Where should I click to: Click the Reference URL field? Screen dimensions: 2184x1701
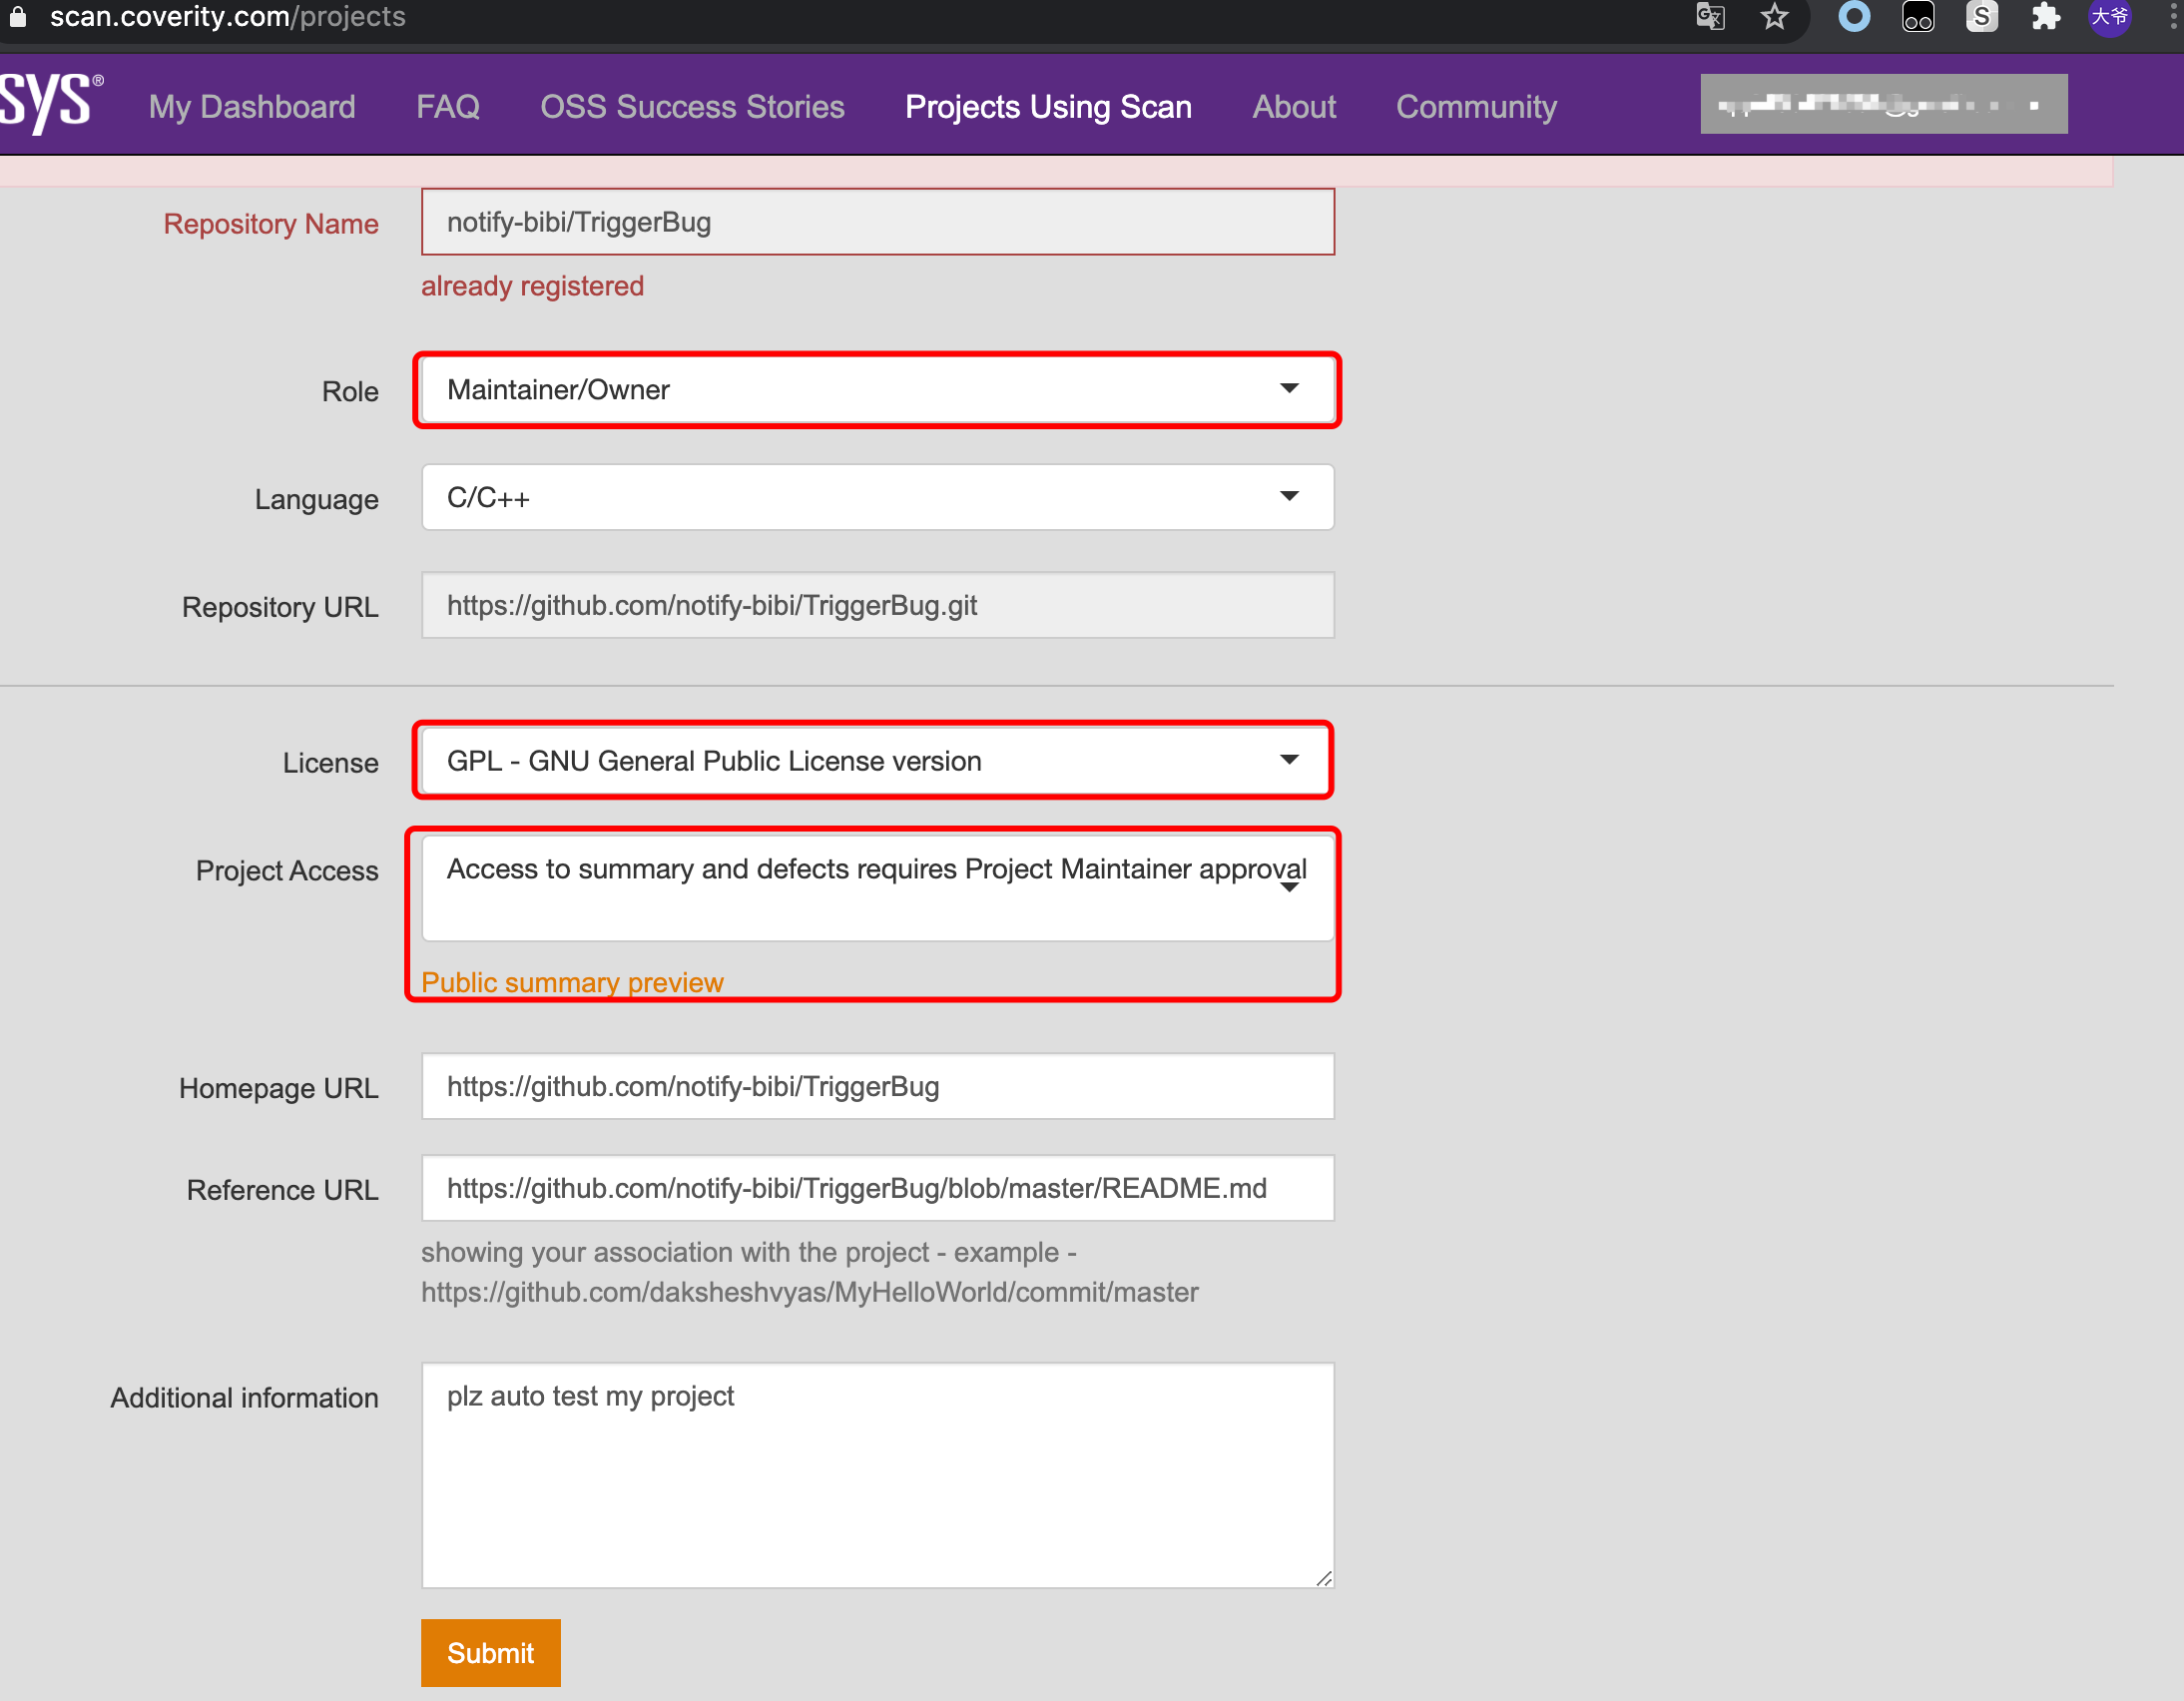[877, 1188]
